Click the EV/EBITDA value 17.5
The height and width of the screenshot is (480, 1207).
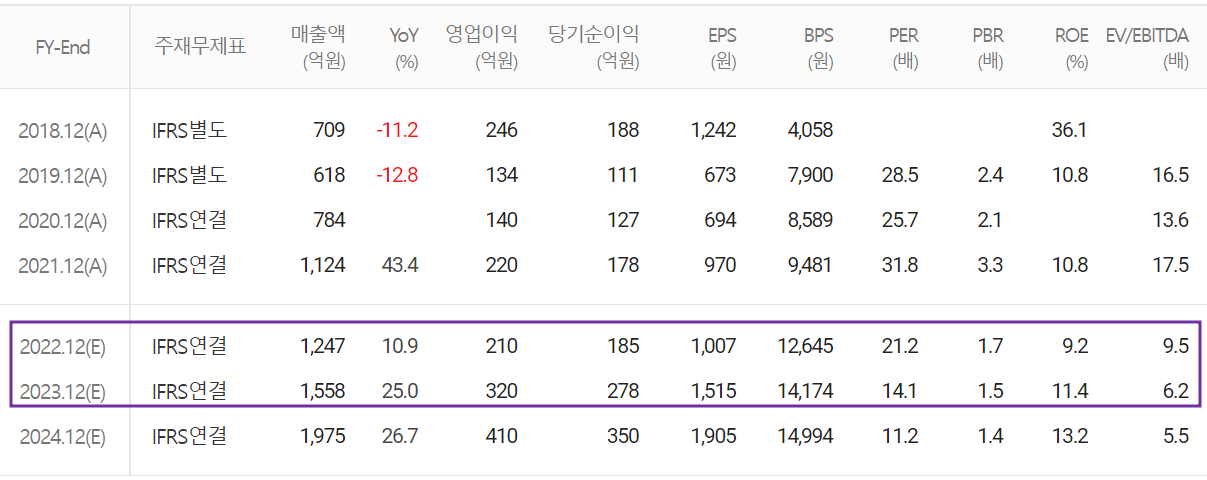1171,265
